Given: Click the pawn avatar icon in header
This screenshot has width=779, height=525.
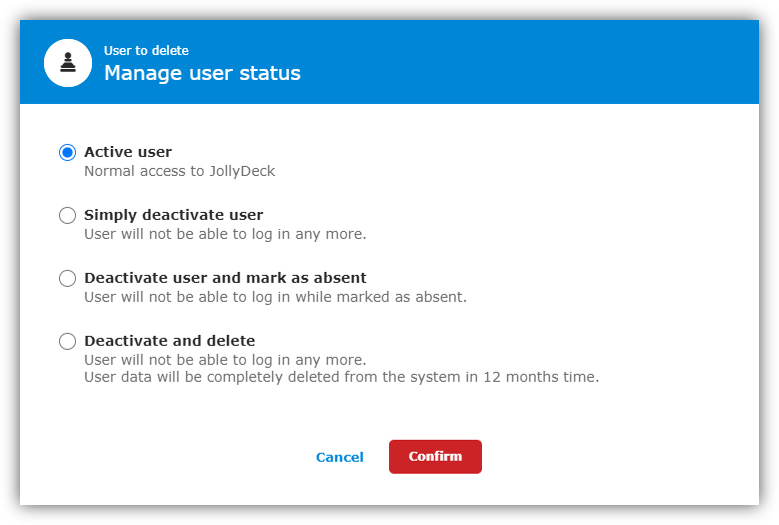Looking at the screenshot, I should click(x=68, y=63).
